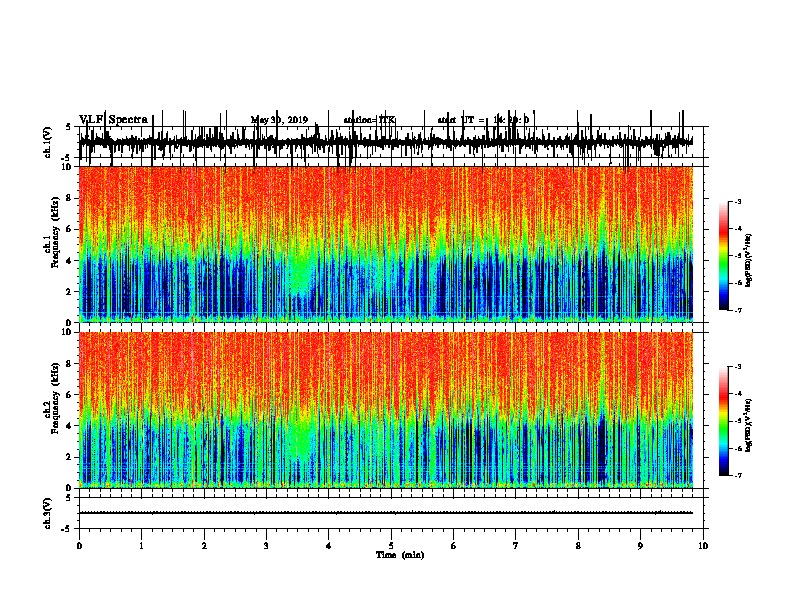Click the "station=ITK" label
792x612 pixels.
[x=369, y=120]
